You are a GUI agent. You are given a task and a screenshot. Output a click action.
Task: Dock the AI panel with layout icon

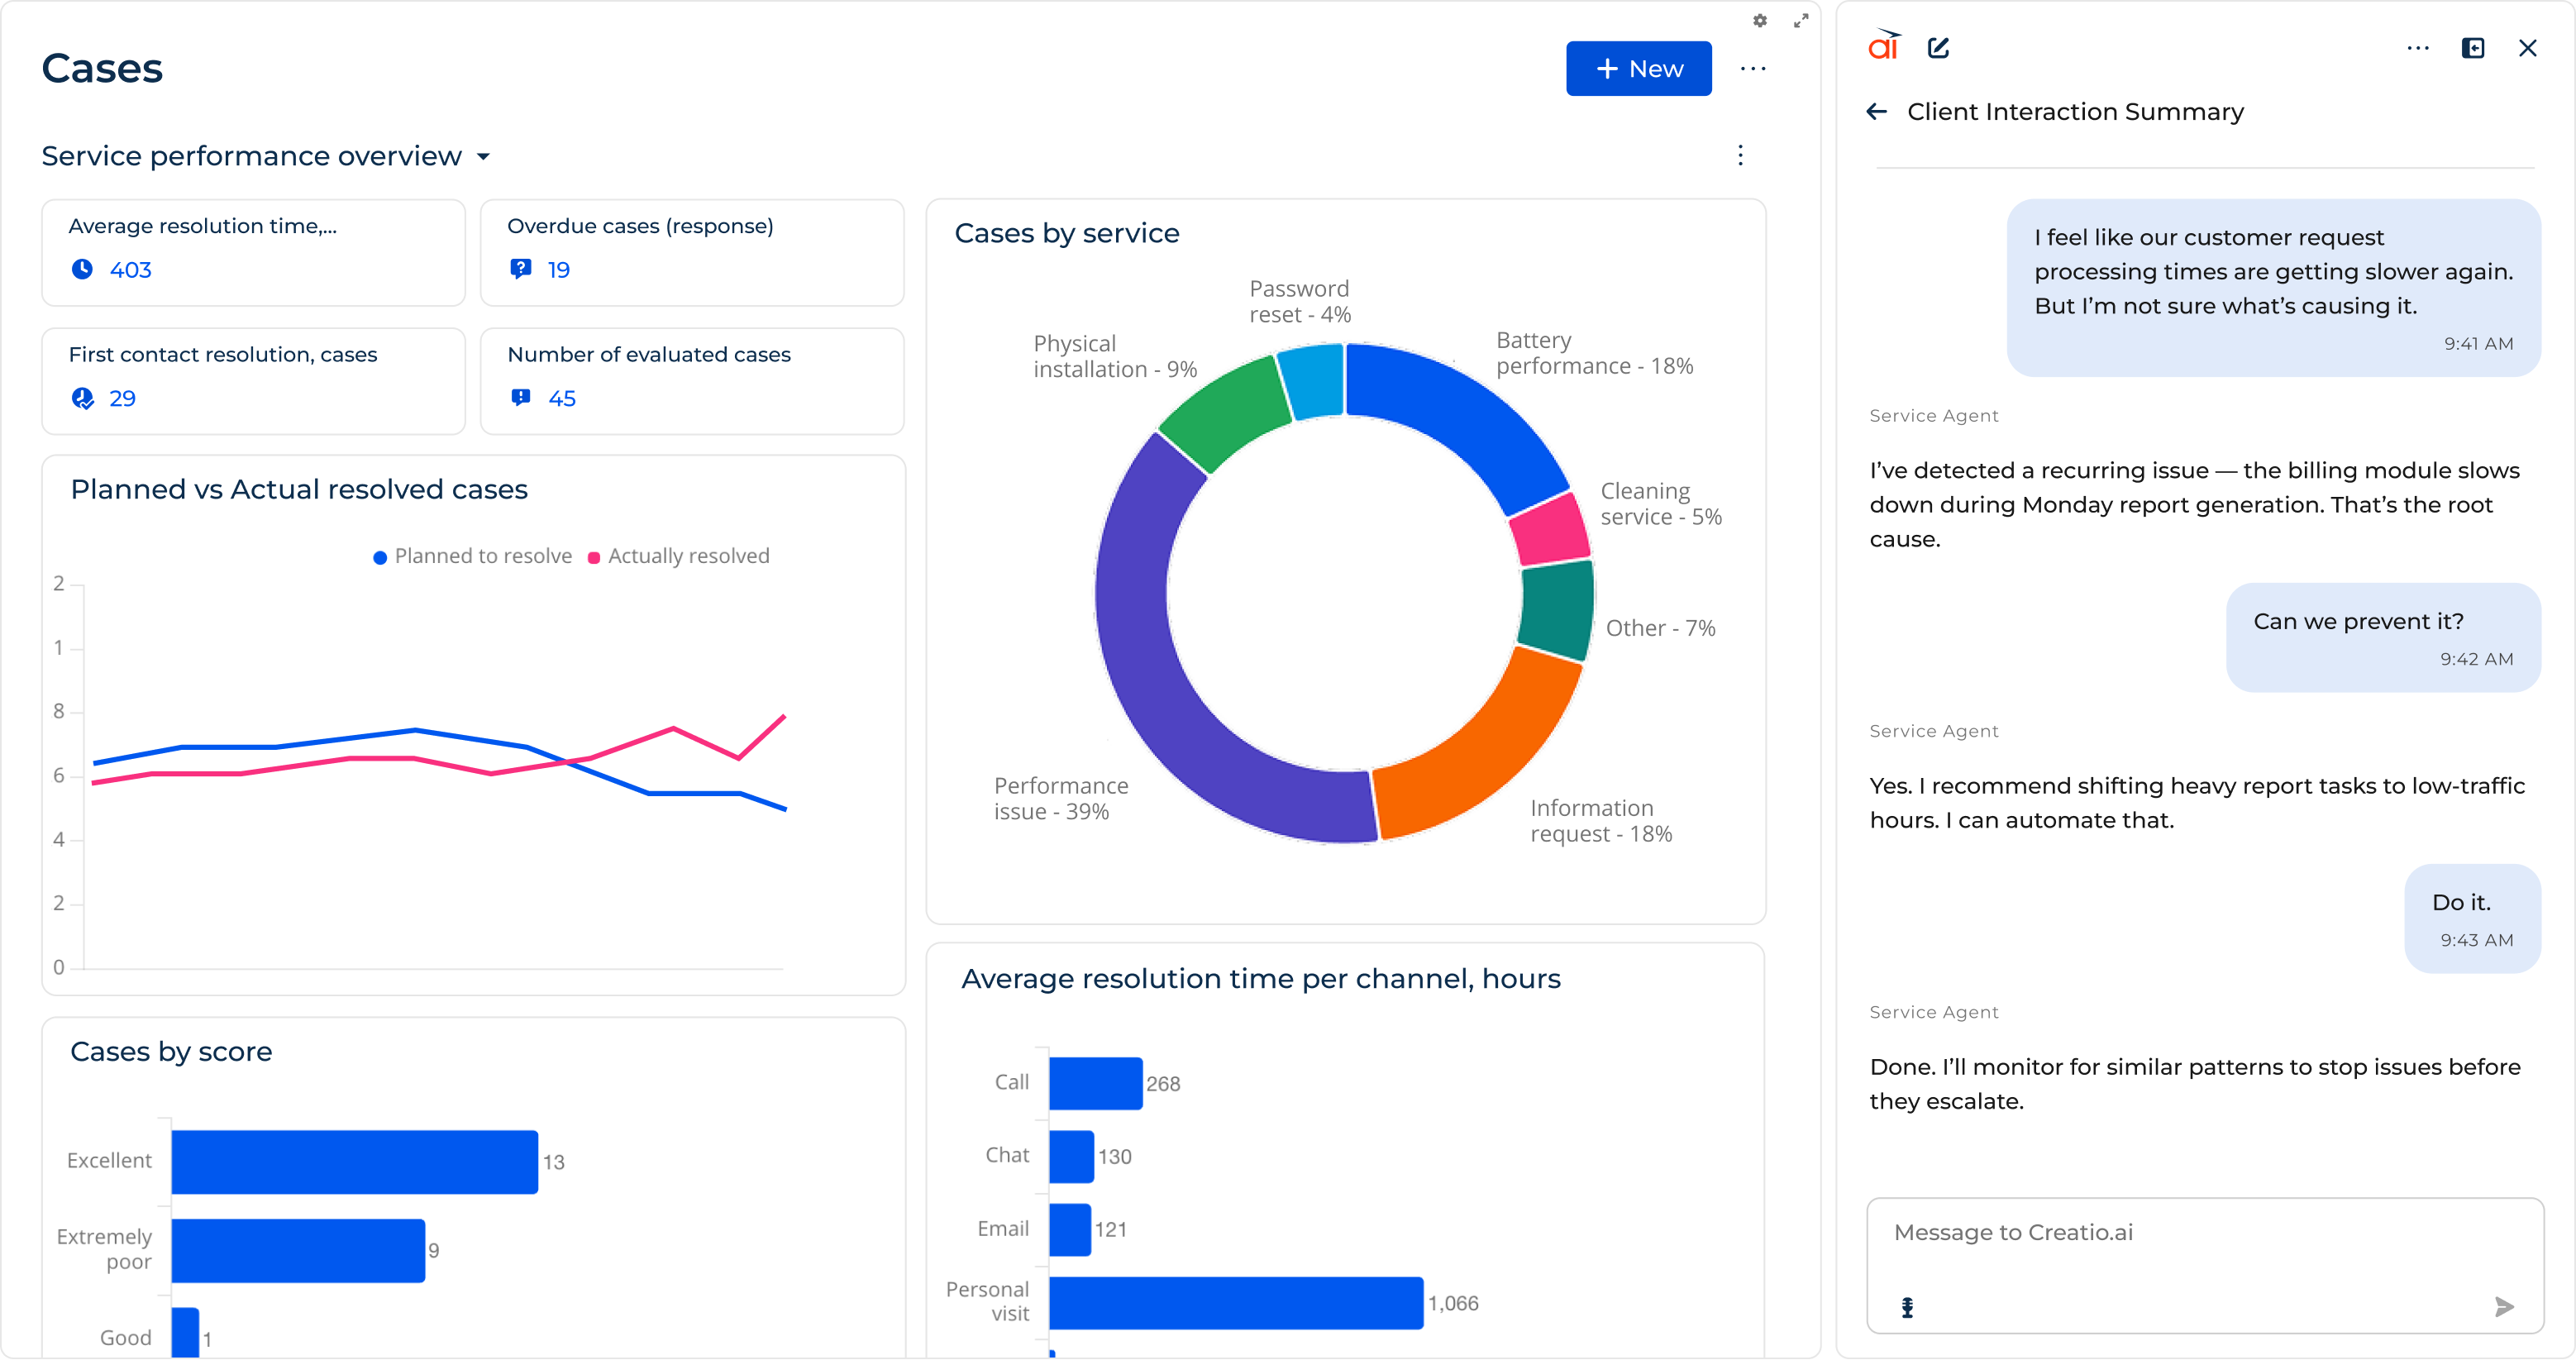coord(2473,48)
